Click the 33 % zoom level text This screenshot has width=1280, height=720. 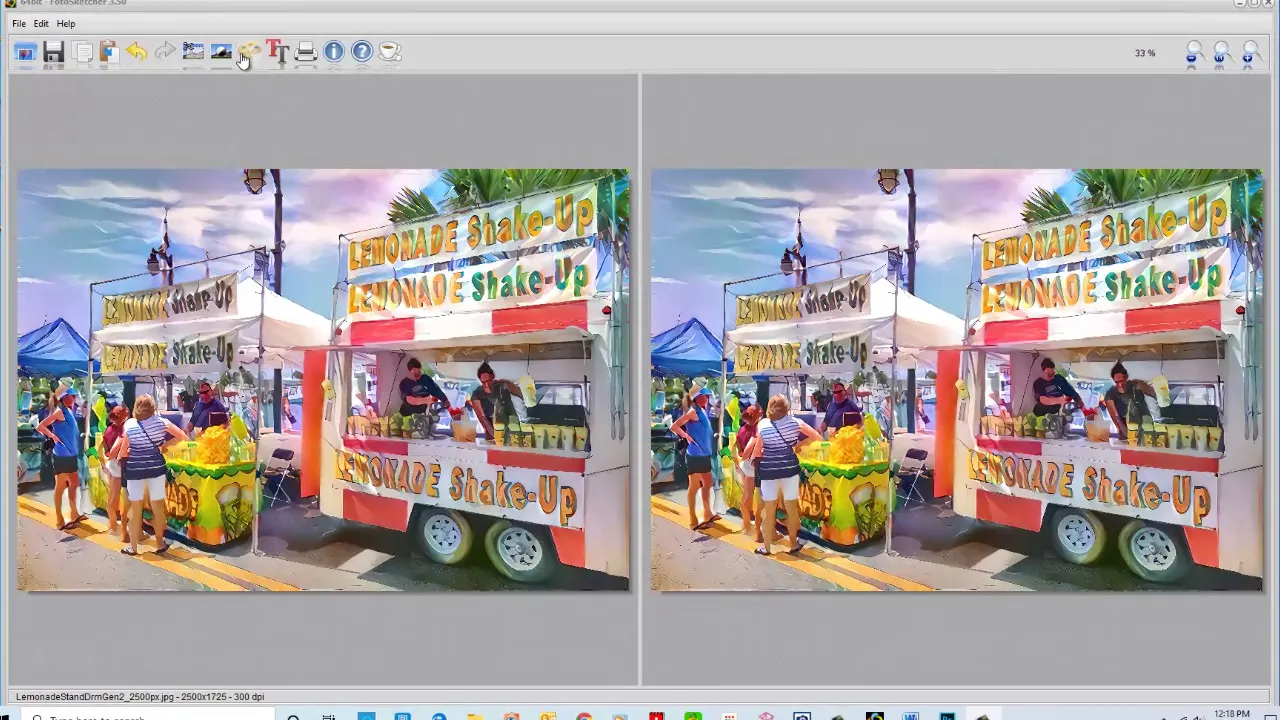click(1145, 53)
